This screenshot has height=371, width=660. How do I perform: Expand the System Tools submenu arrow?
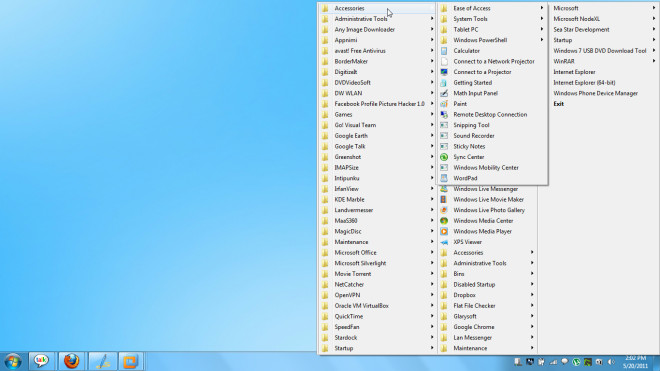542,19
